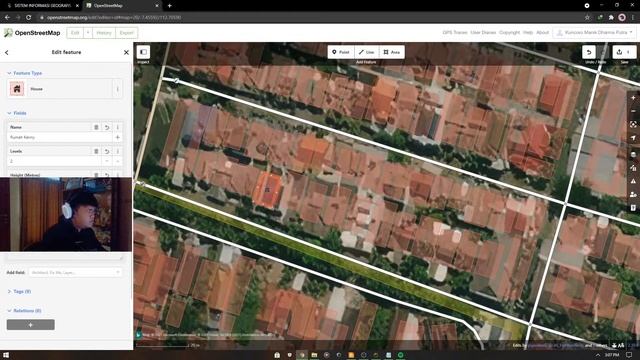The height and width of the screenshot is (360, 640).
Task: Close the Edit feature panel
Action: click(126, 52)
